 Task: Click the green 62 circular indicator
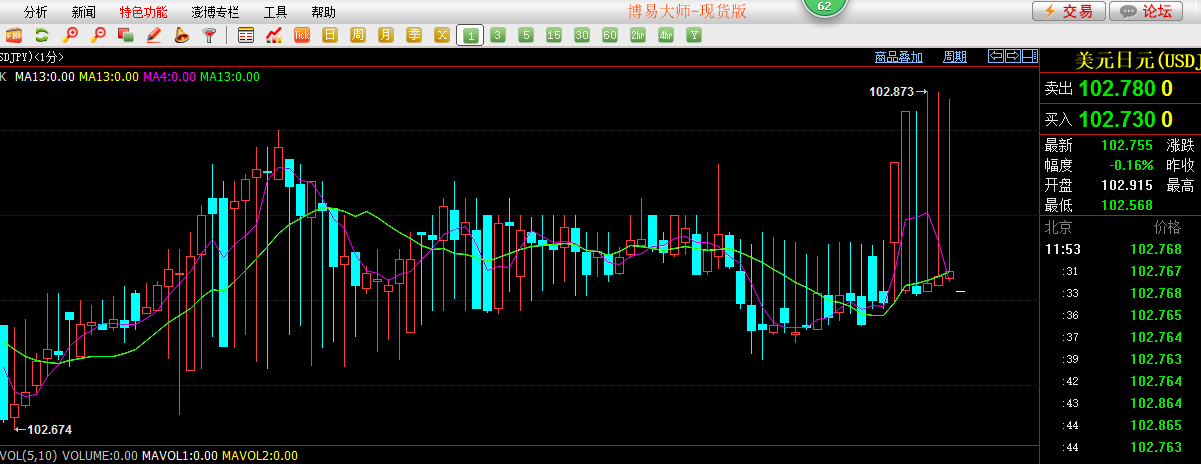(x=824, y=7)
